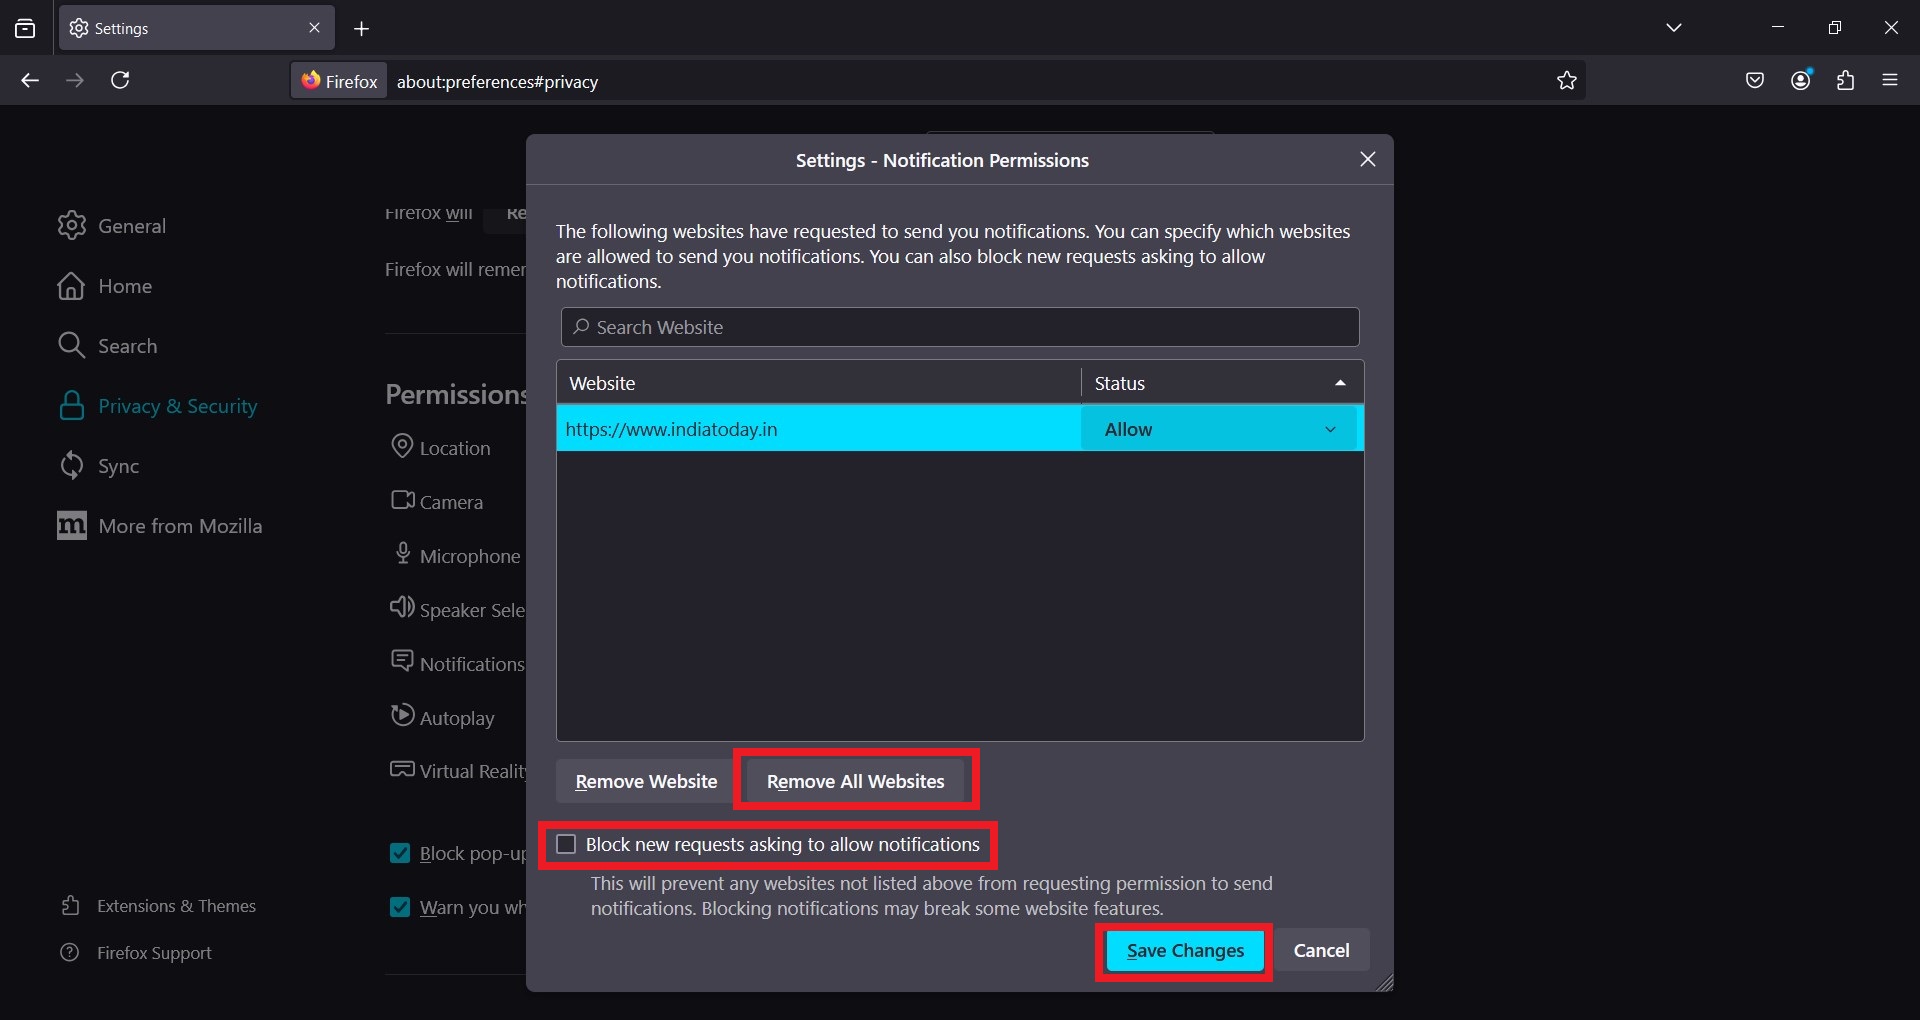Click the Privacy padlock icon

pyautogui.click(x=71, y=405)
